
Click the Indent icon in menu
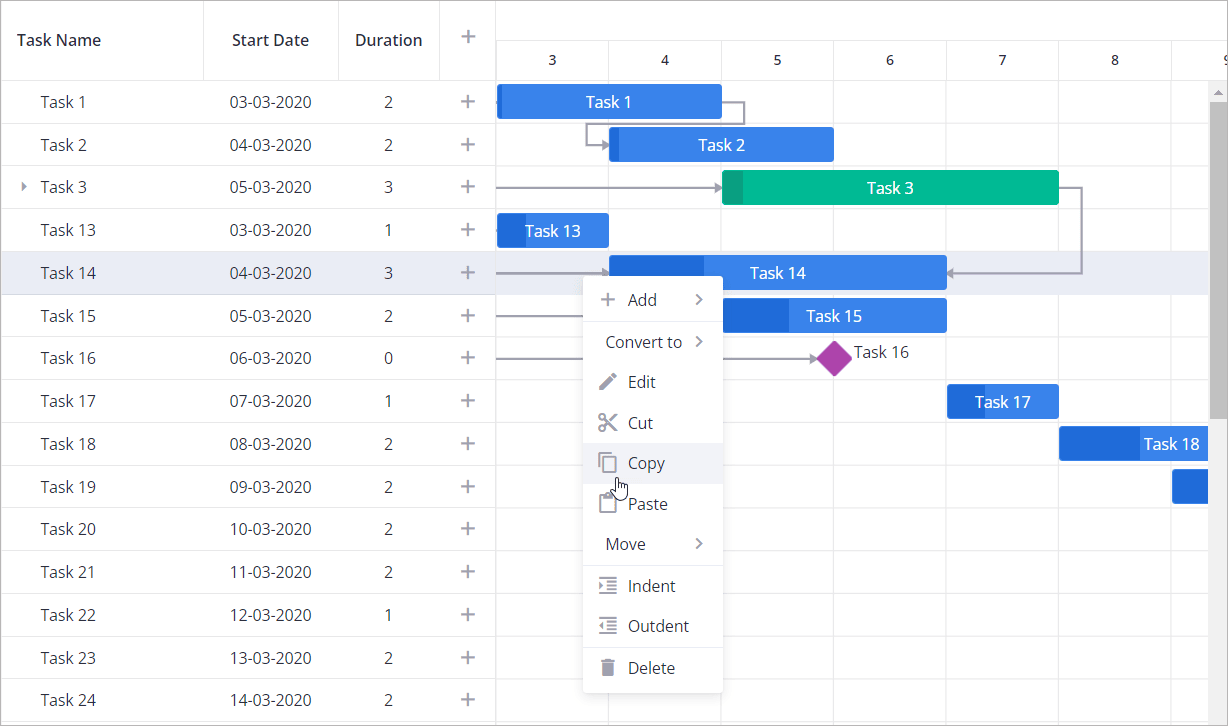(607, 586)
